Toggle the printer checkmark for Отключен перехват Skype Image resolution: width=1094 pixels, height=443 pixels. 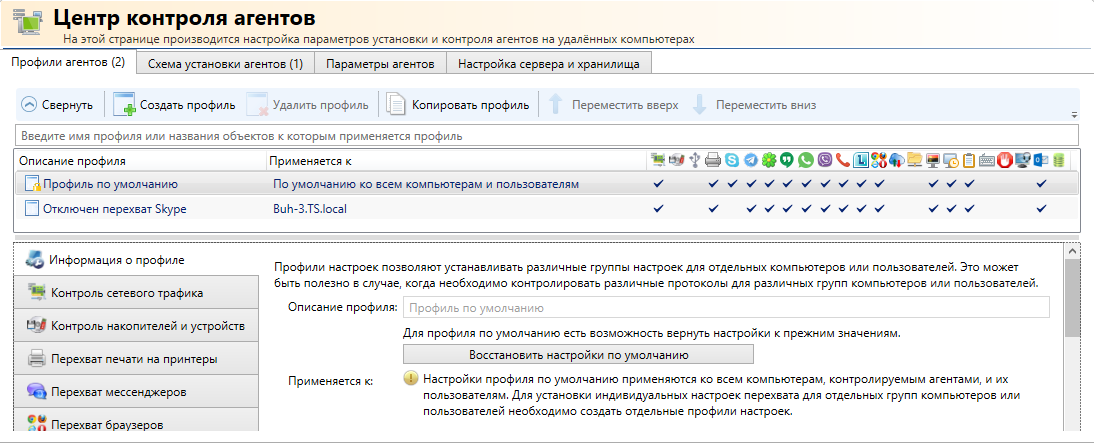[x=713, y=208]
